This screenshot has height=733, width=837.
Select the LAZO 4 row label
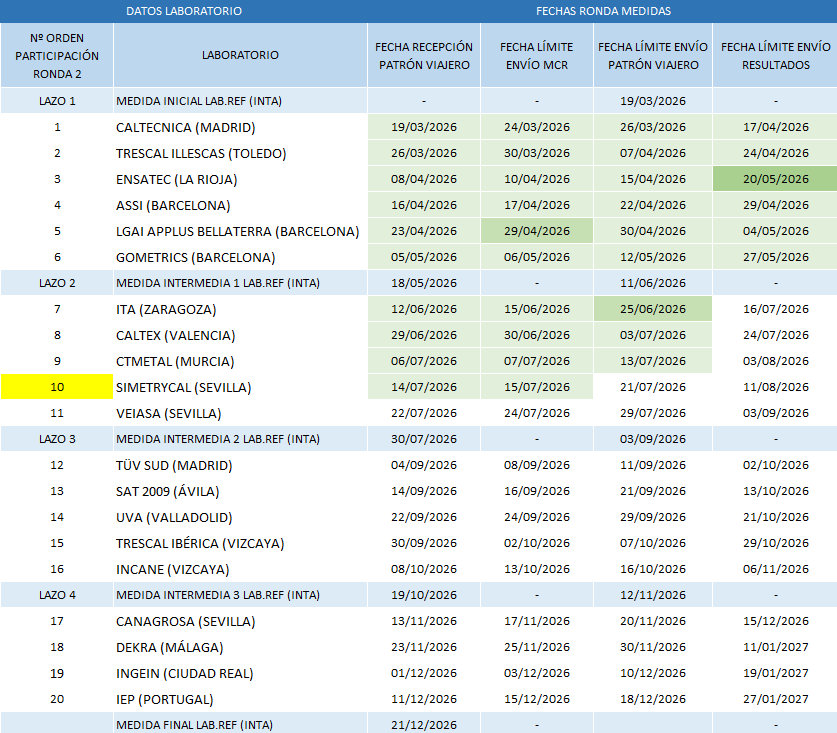(57, 595)
